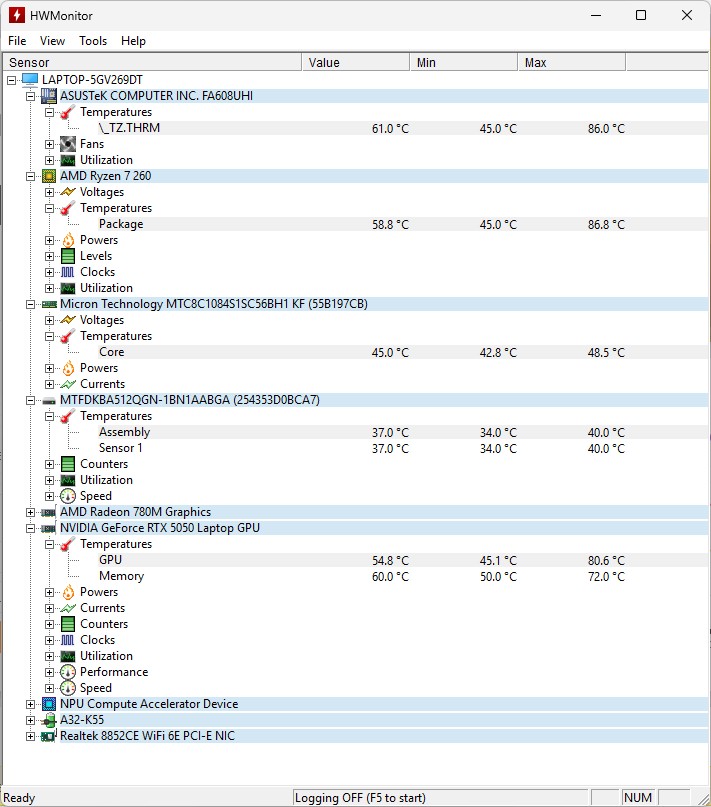The width and height of the screenshot is (711, 807).
Task: Expand the AMD Radeon 780M Graphics node
Action: click(31, 512)
